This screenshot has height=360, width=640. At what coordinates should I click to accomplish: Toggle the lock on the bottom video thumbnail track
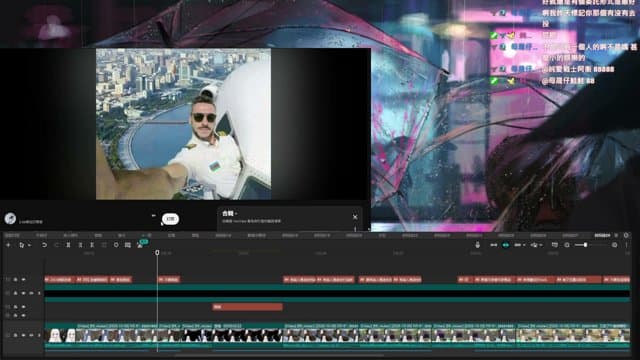tap(16, 335)
